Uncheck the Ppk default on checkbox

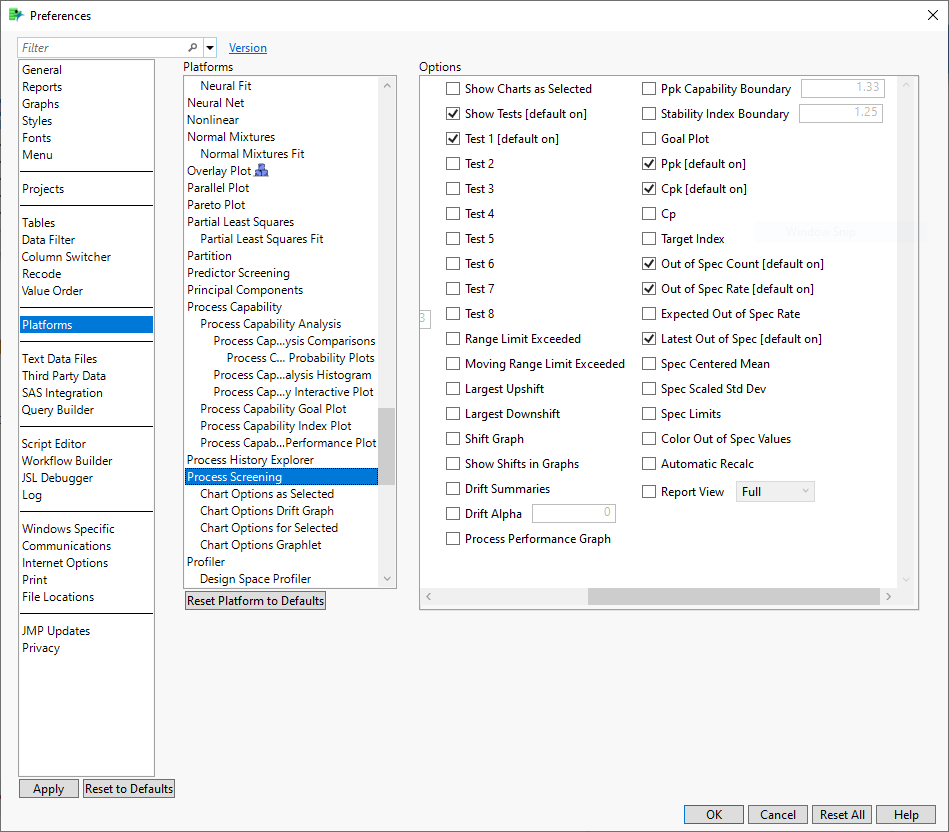[x=649, y=164]
